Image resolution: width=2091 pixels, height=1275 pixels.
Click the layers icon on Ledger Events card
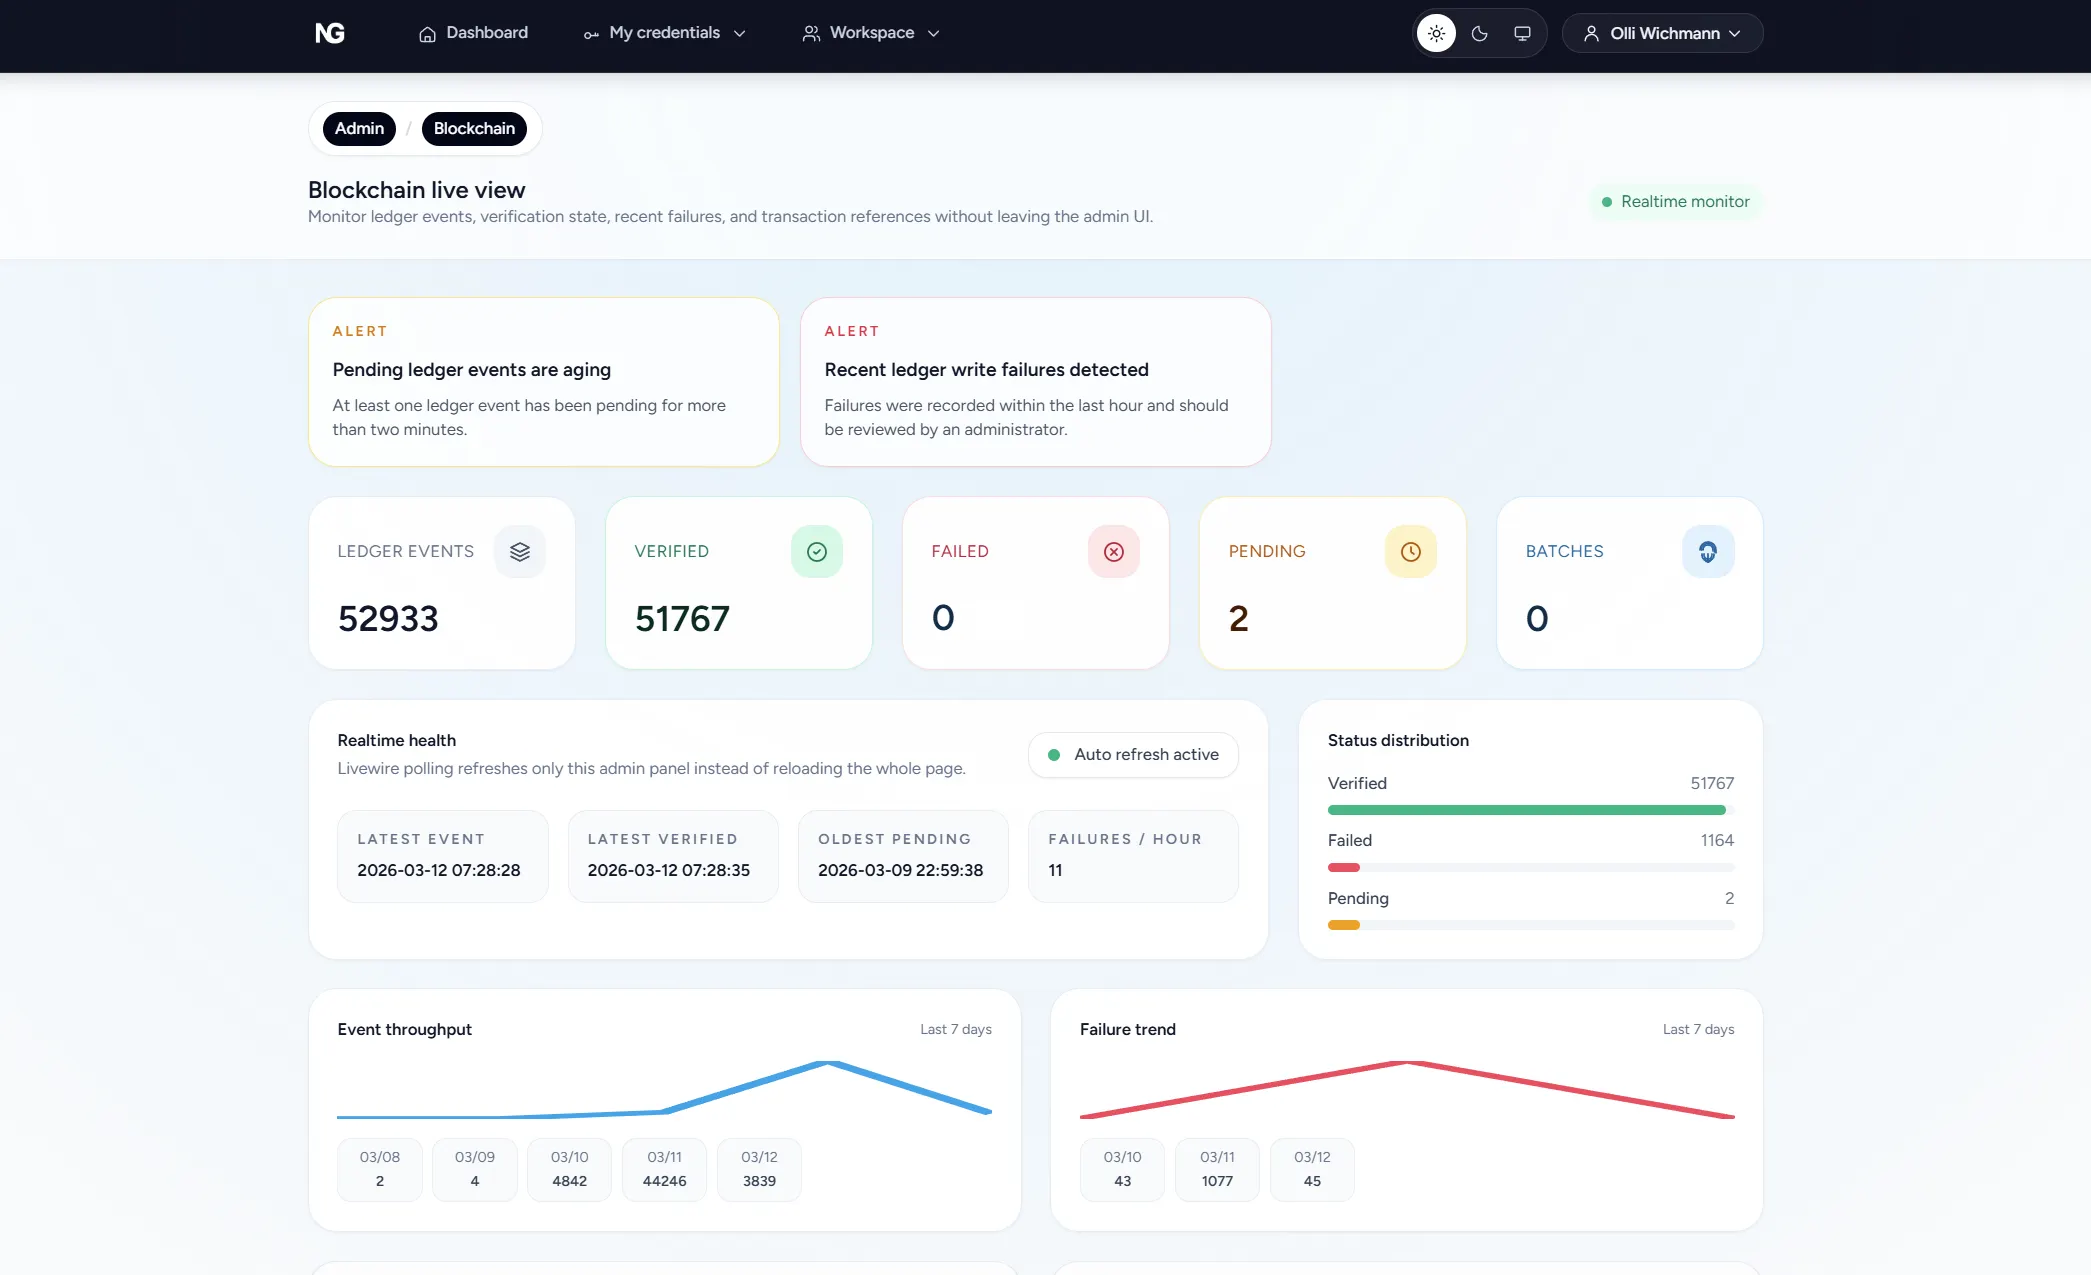[520, 551]
